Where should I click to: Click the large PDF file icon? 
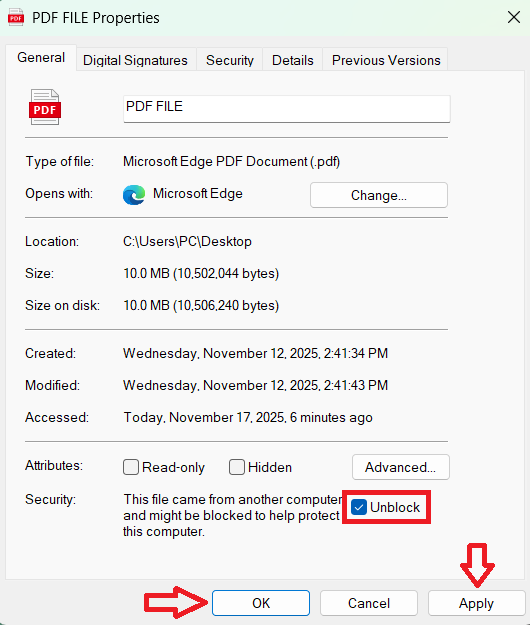point(45,107)
